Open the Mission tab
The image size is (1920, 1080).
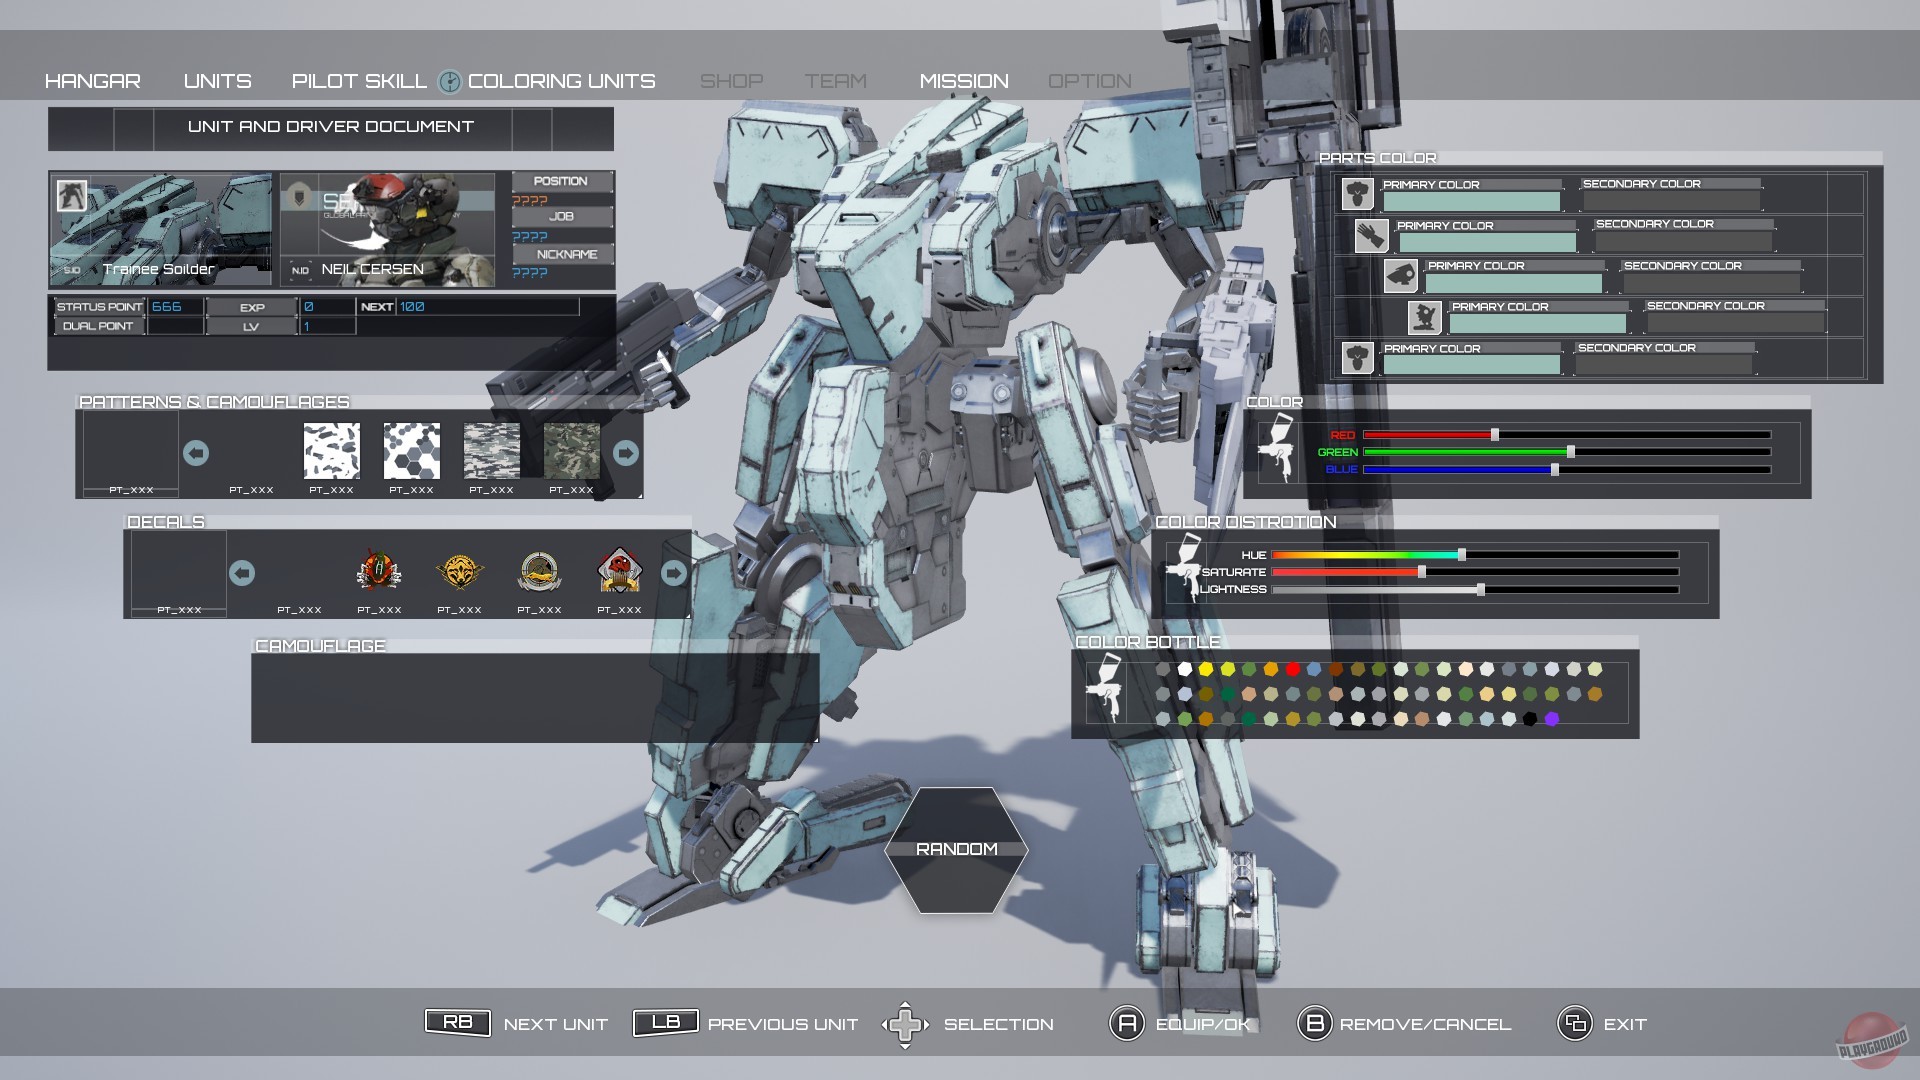[963, 81]
